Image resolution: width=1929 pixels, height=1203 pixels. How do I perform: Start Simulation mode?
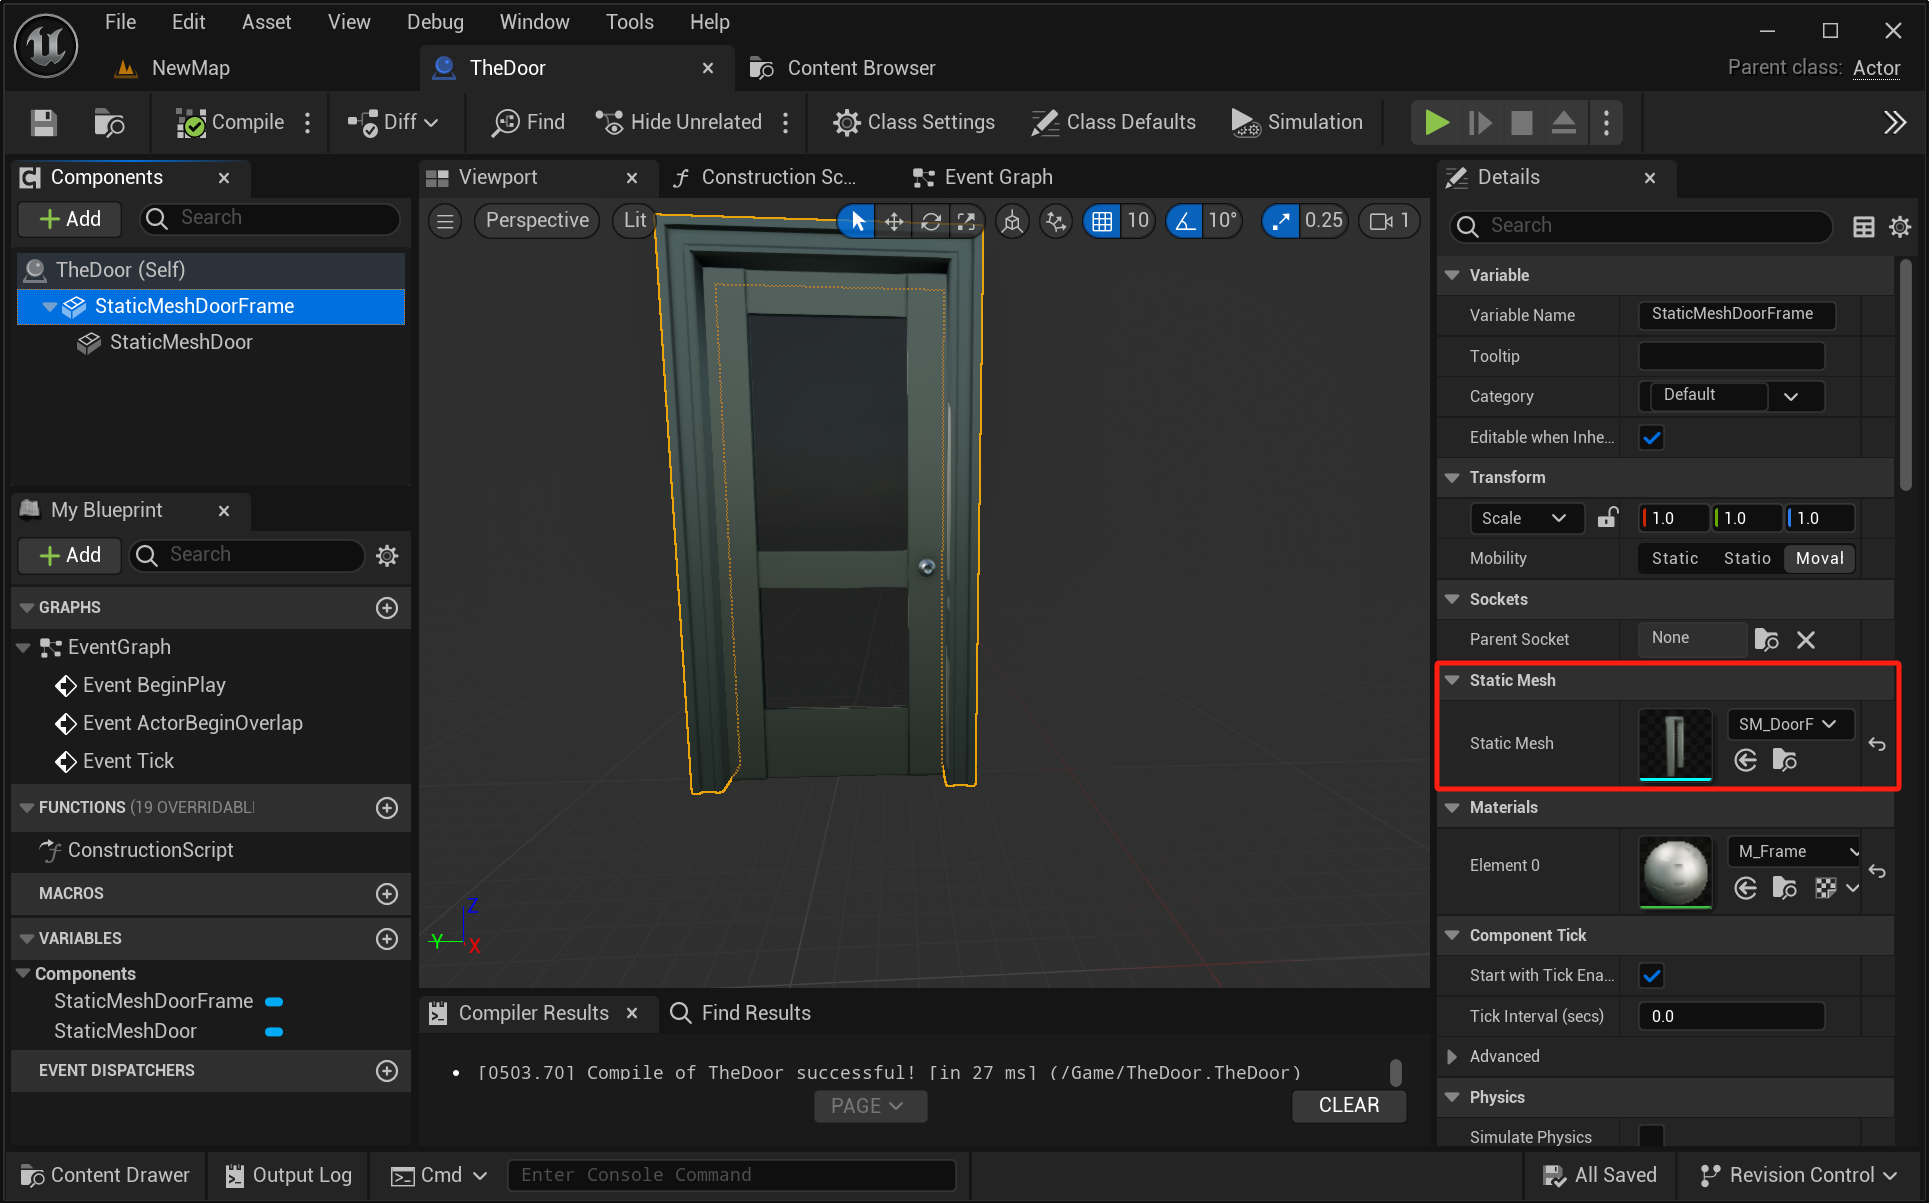tap(1297, 122)
